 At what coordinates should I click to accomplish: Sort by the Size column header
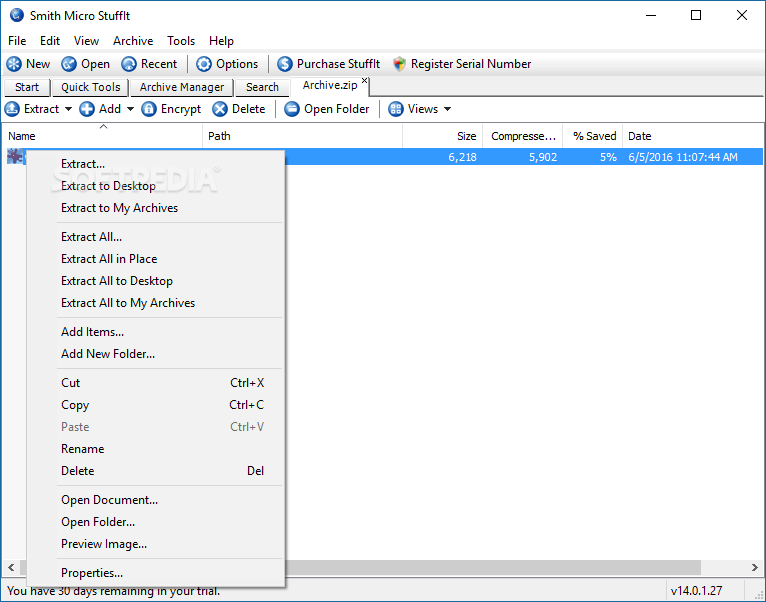pos(443,136)
